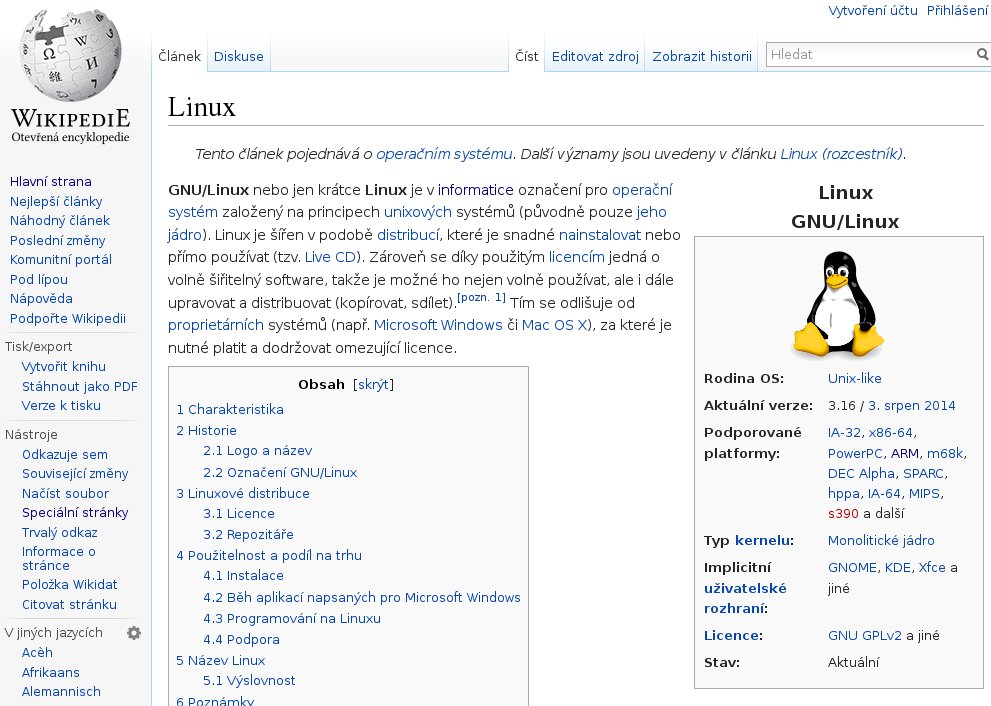This screenshot has width=991, height=706.
Task: Go to Hlavní strana
Action: click(51, 181)
